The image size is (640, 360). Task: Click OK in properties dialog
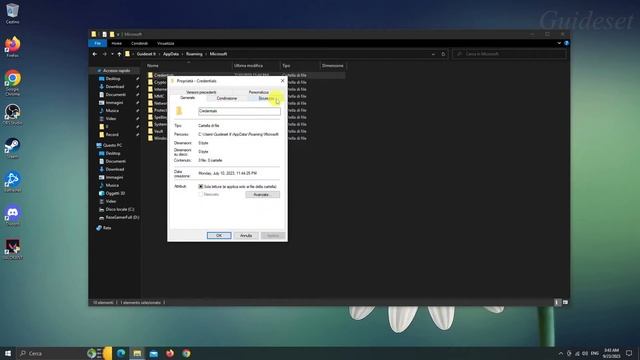[219, 236]
